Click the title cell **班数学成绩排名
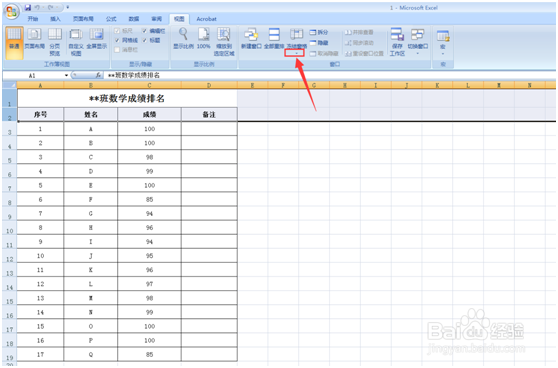 (x=127, y=99)
